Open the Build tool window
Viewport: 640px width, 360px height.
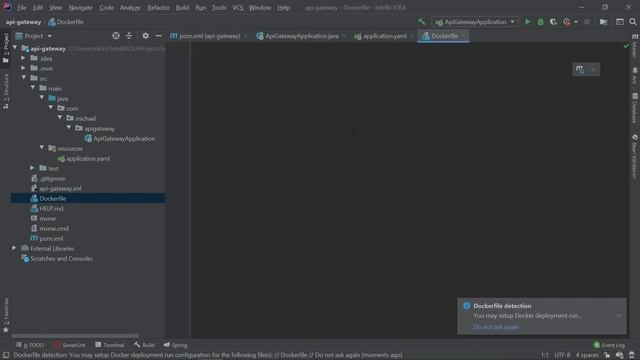click(144, 345)
